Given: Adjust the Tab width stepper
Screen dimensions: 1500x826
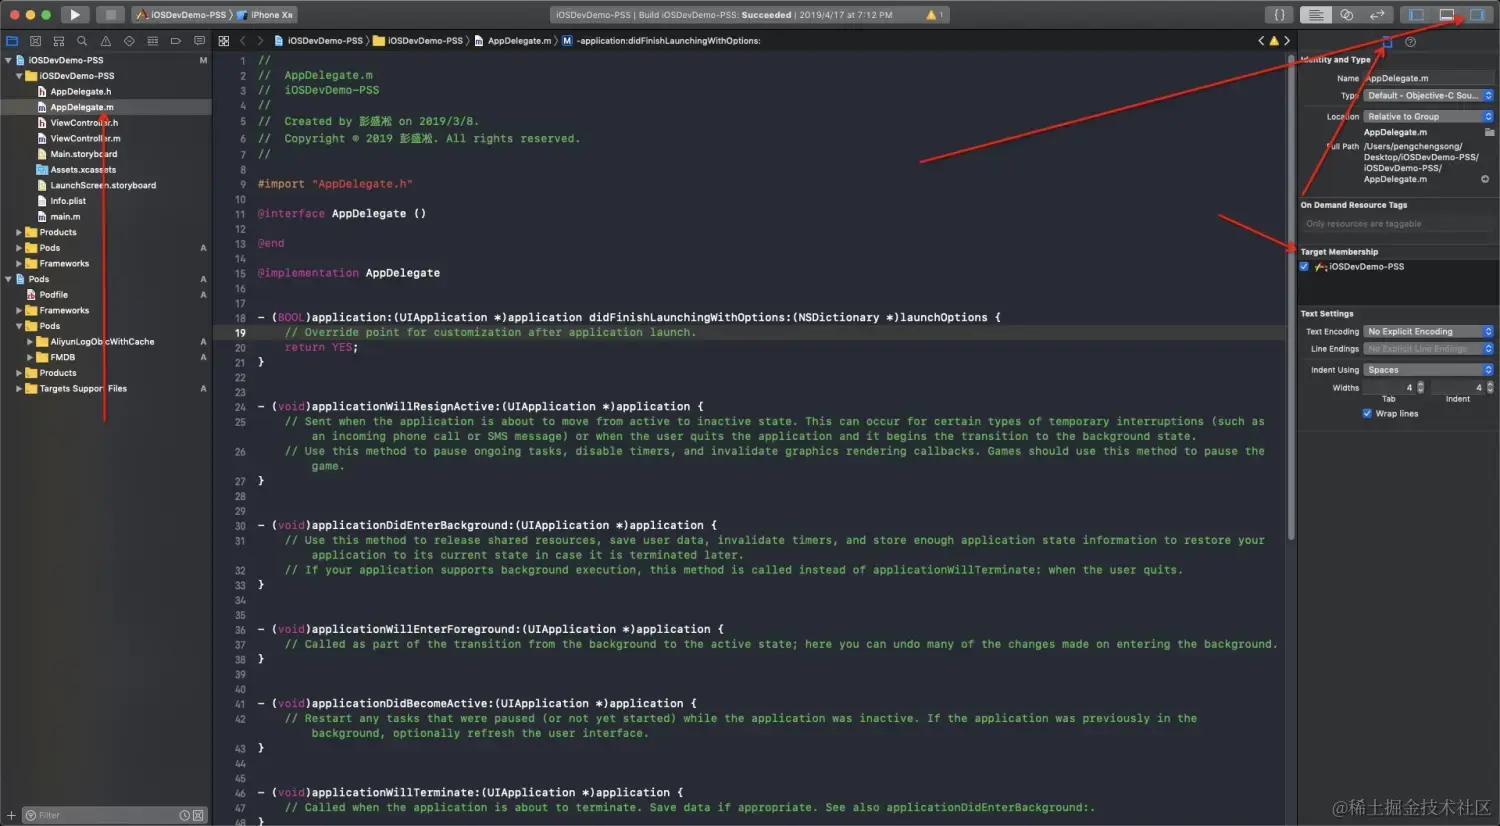Looking at the screenshot, I should (x=1421, y=387).
